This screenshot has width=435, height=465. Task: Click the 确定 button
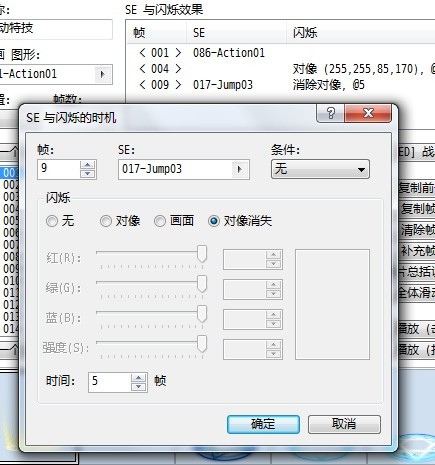[263, 424]
